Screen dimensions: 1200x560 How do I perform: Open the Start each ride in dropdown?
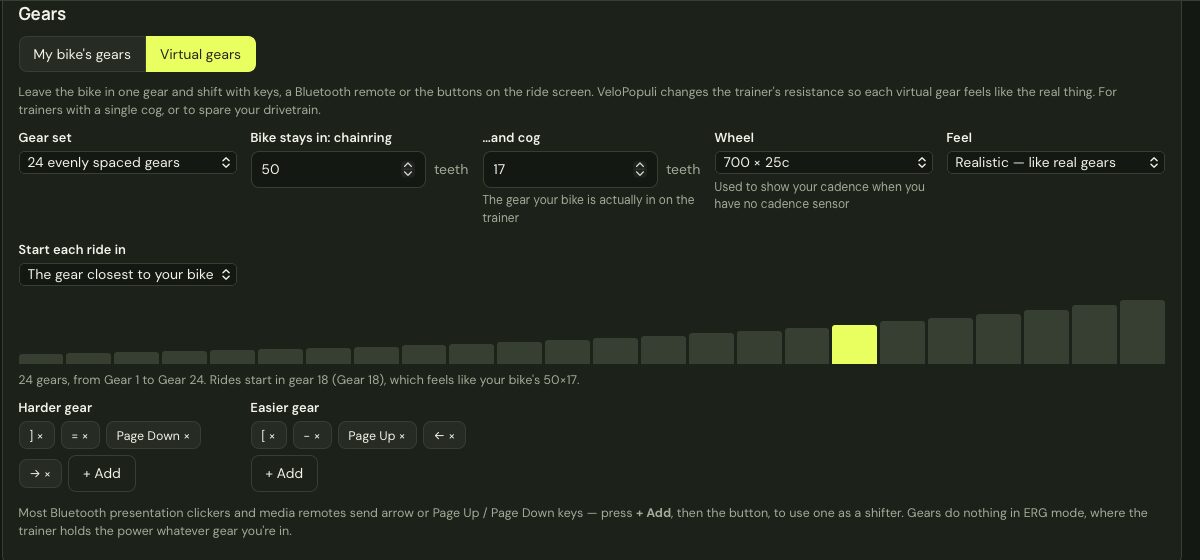128,274
